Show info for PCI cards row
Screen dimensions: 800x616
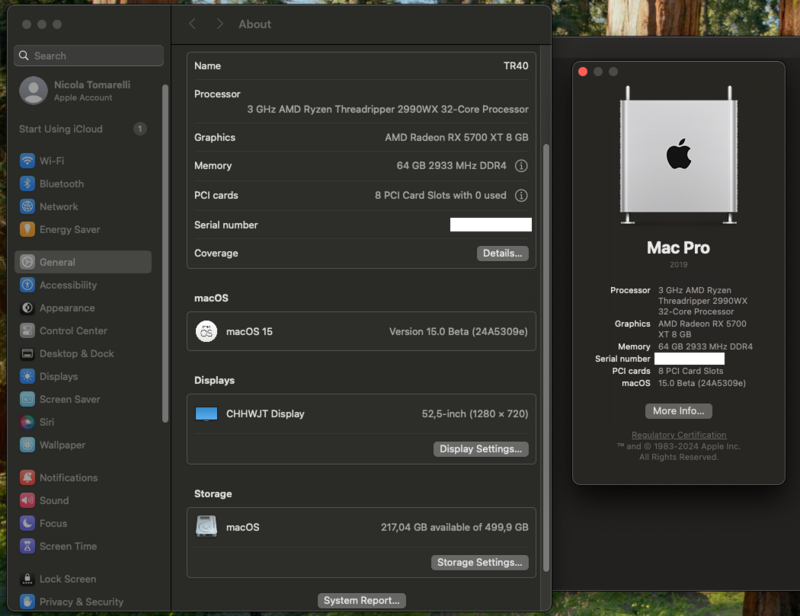pos(521,196)
